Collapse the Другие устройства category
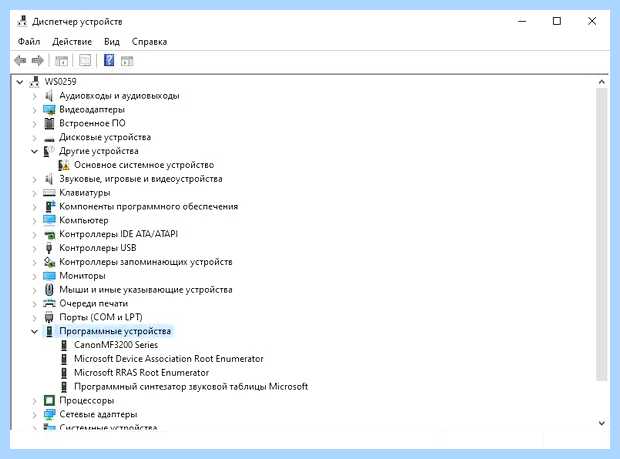Viewport: 620px width, 459px height. pos(34,151)
